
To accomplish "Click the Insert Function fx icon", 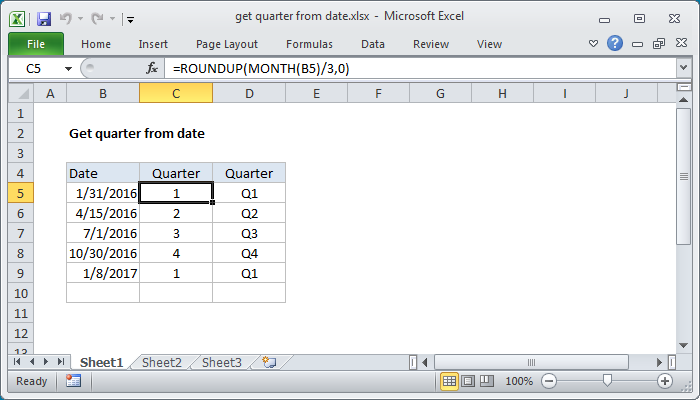I will pos(152,68).
